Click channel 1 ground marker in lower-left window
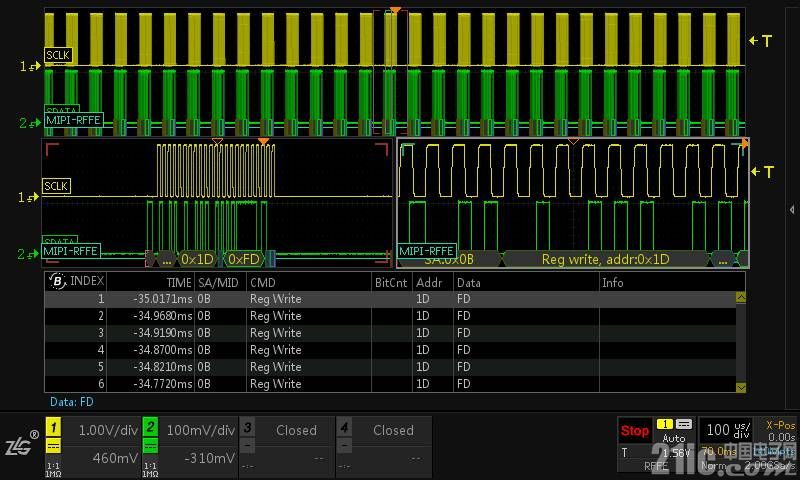The width and height of the screenshot is (800, 480). tap(28, 197)
